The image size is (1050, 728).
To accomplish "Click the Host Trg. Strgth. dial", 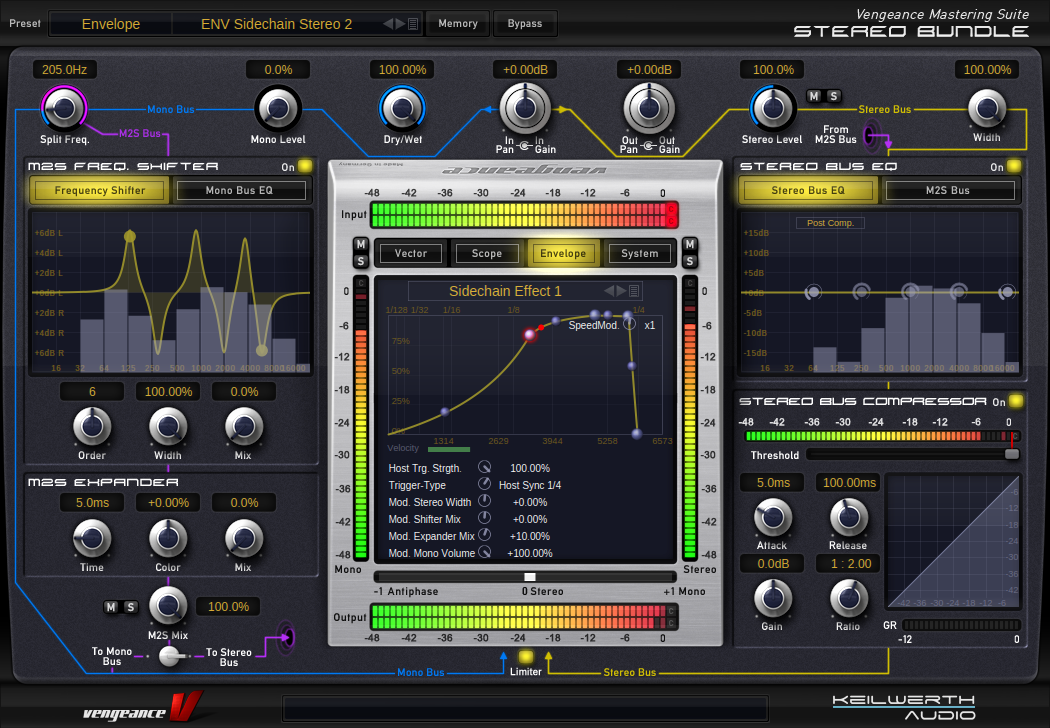I will [484, 467].
